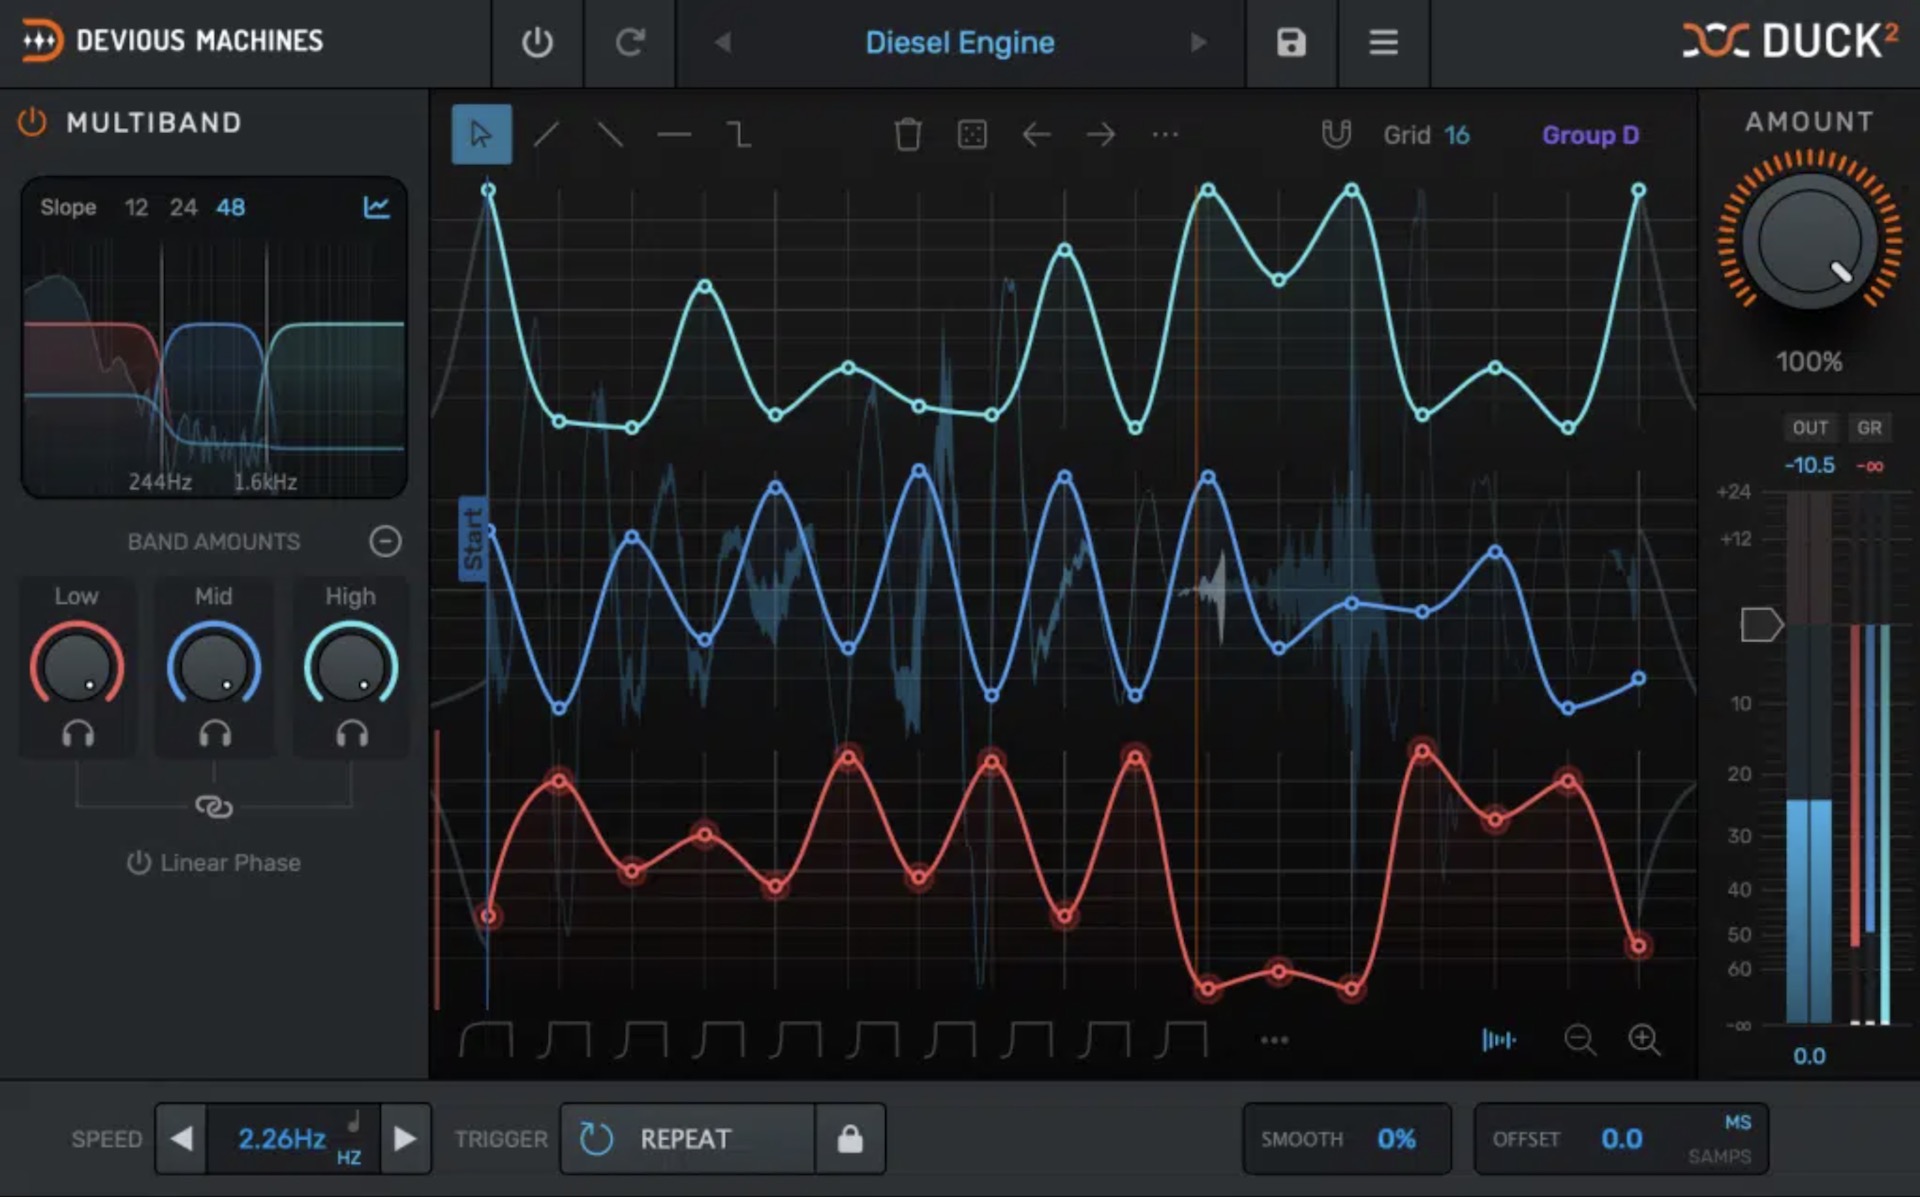Open the Group D selector

[x=1590, y=135]
